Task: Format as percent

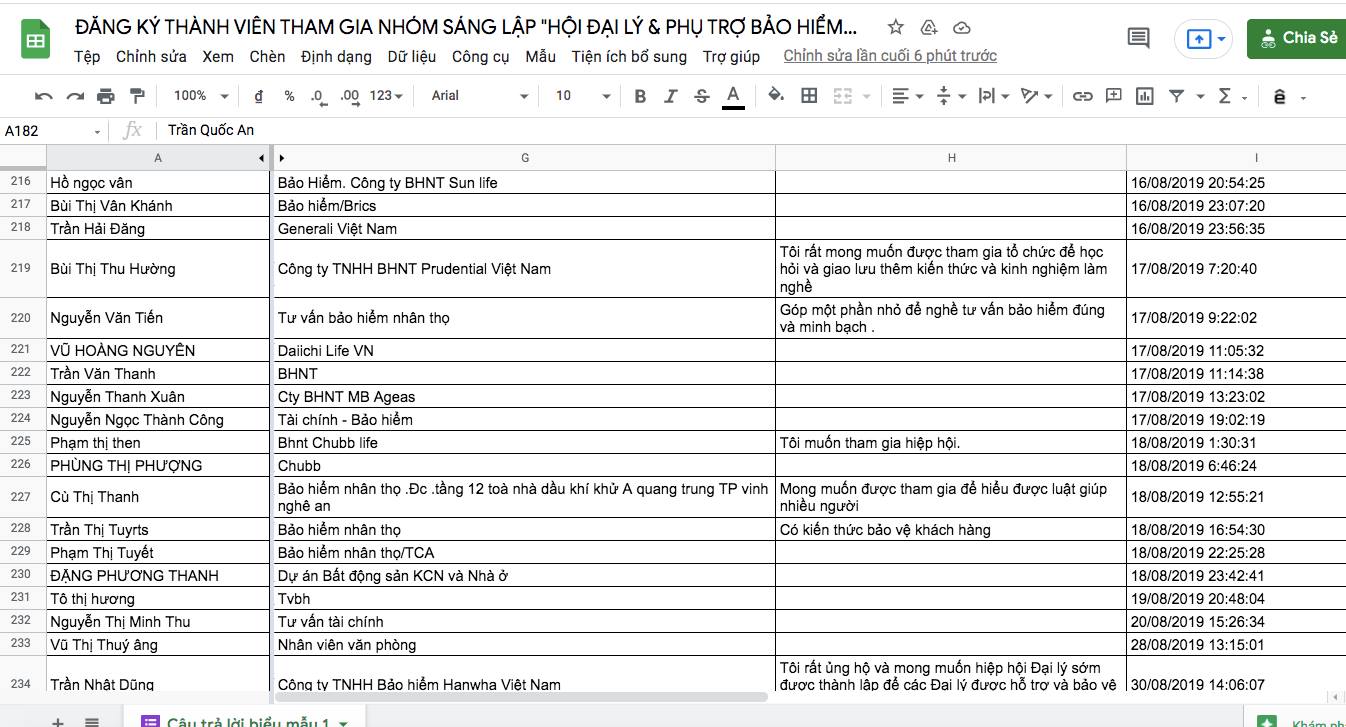Action: 289,96
